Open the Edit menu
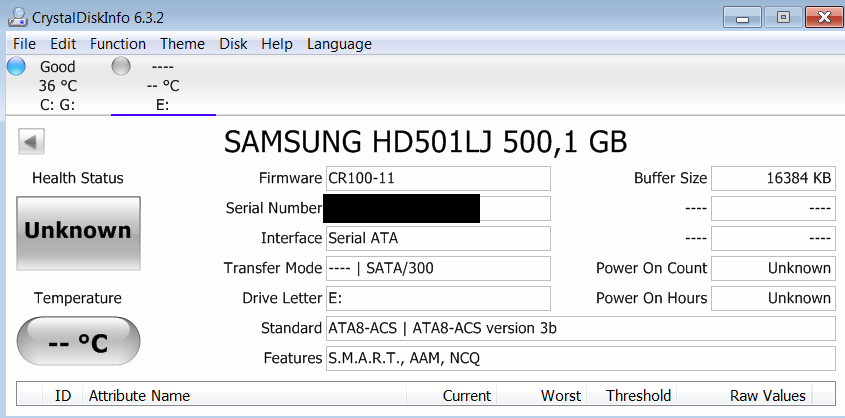Screen dimensions: 845x418 [x=63, y=44]
